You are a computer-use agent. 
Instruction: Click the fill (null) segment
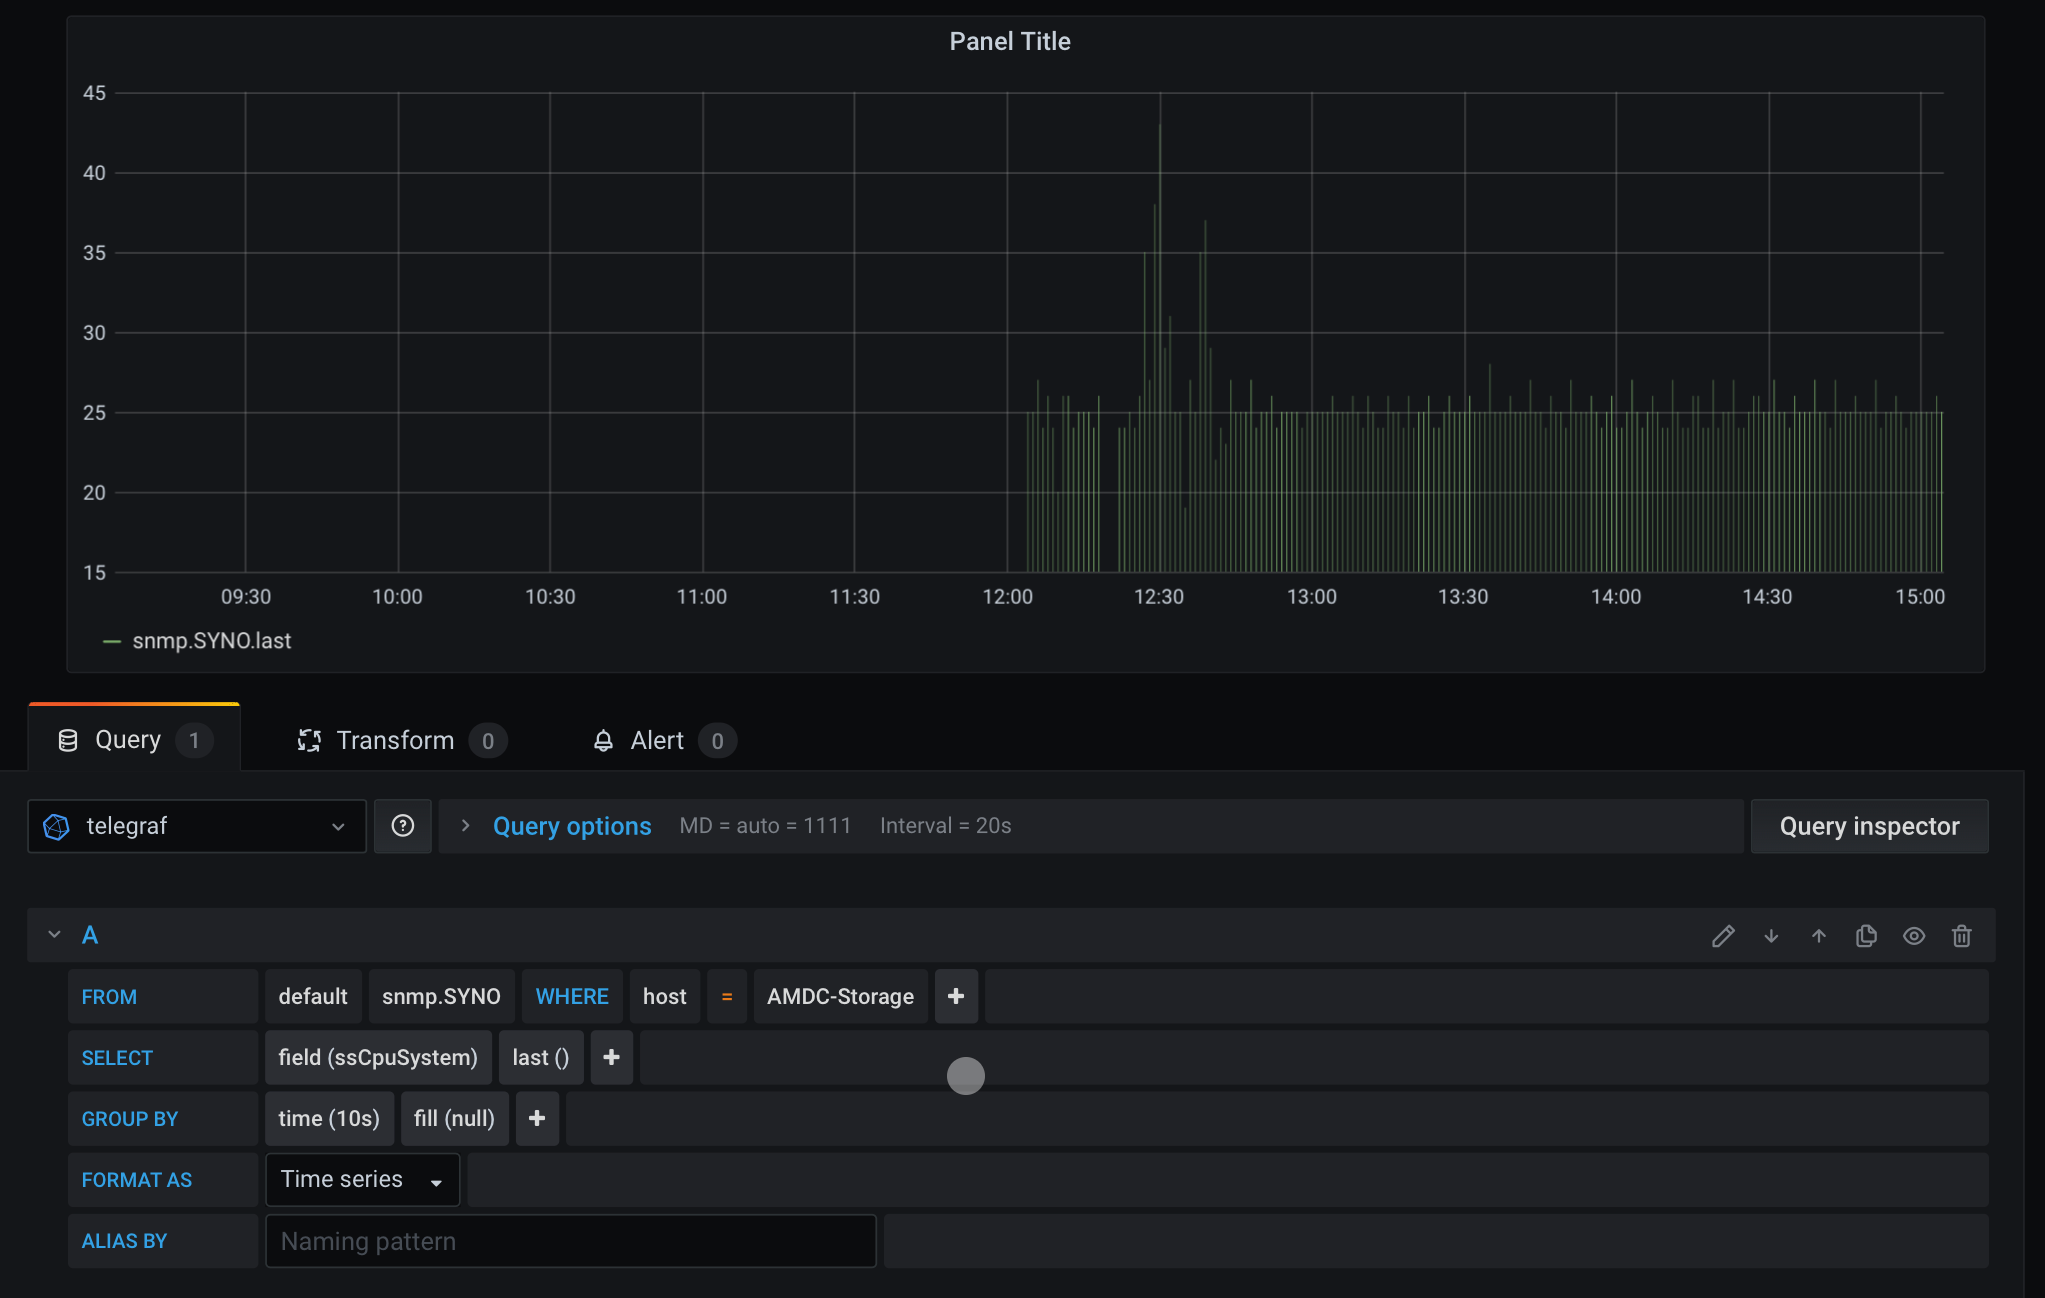454,1118
